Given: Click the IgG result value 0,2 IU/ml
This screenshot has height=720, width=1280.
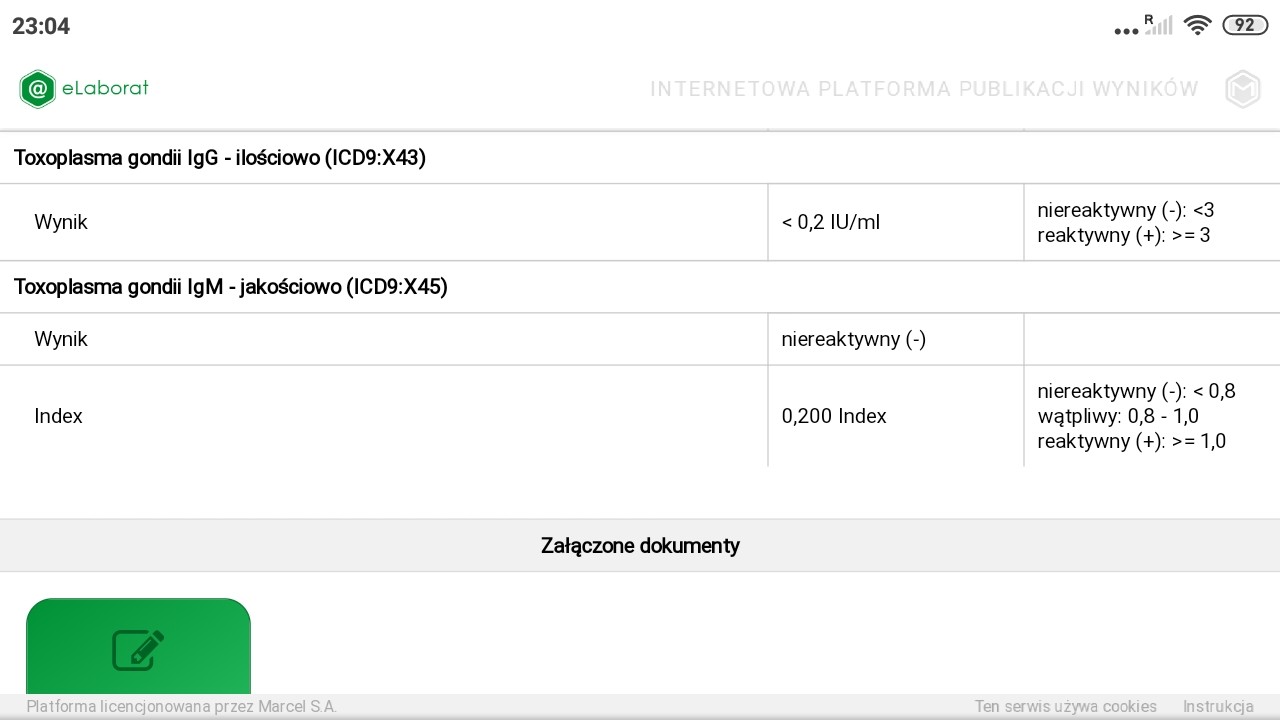Looking at the screenshot, I should pyautogui.click(x=831, y=222).
